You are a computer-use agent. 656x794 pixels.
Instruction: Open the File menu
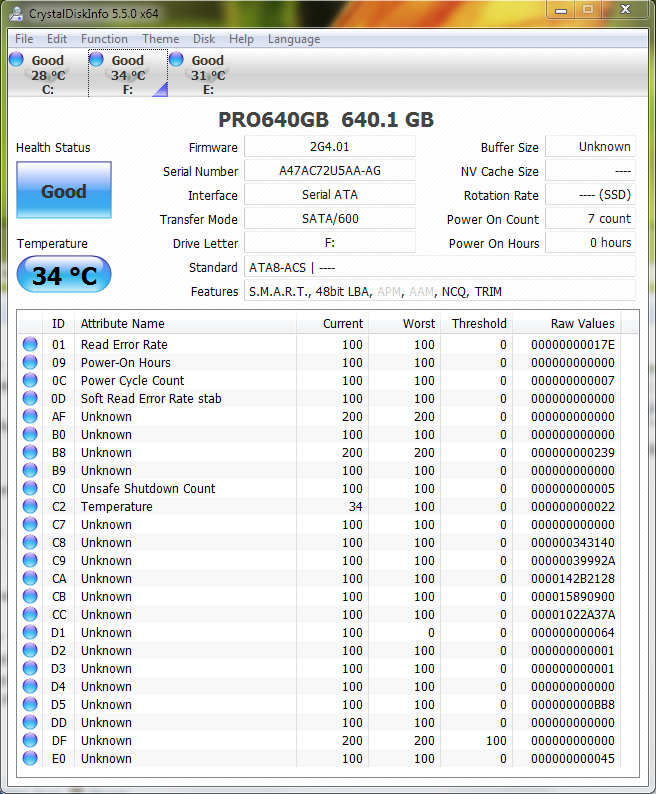click(x=24, y=39)
